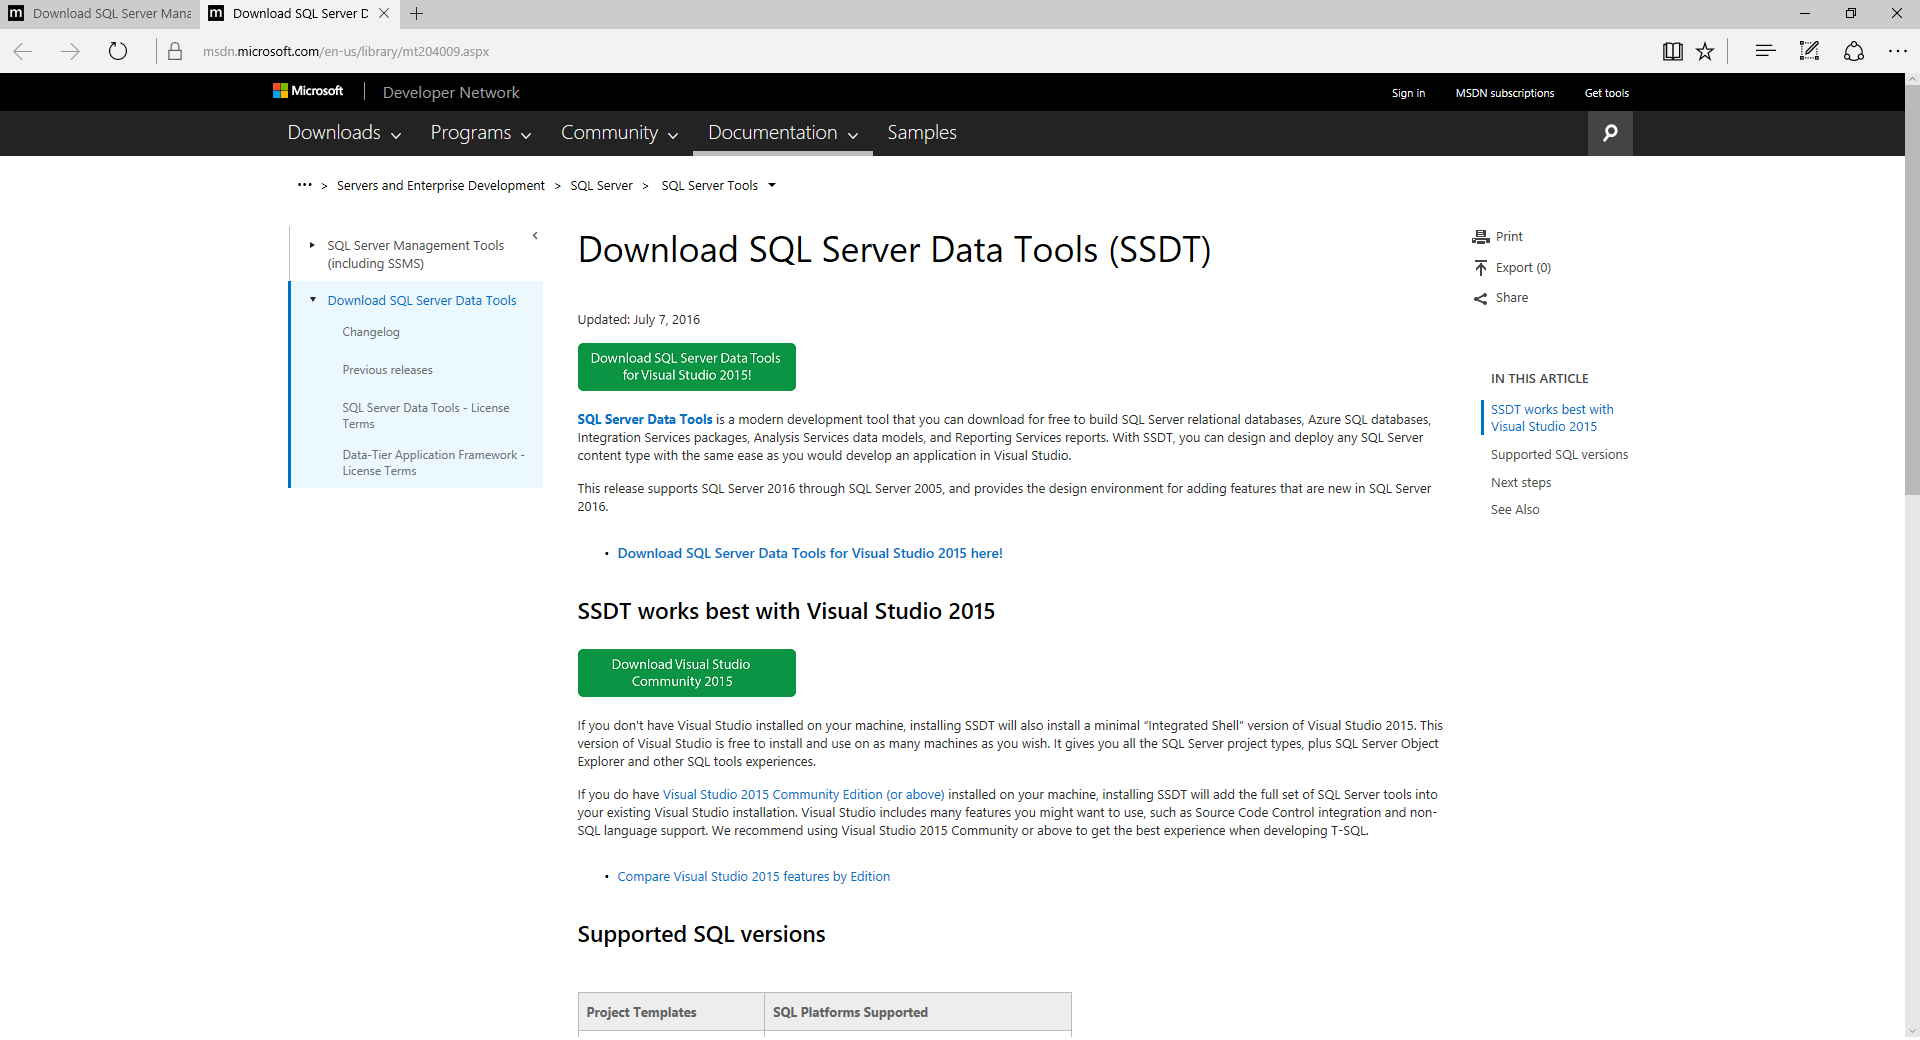The width and height of the screenshot is (1920, 1040).
Task: Jump to SSDT works best with Visual Studio 2015
Action: tap(1551, 418)
